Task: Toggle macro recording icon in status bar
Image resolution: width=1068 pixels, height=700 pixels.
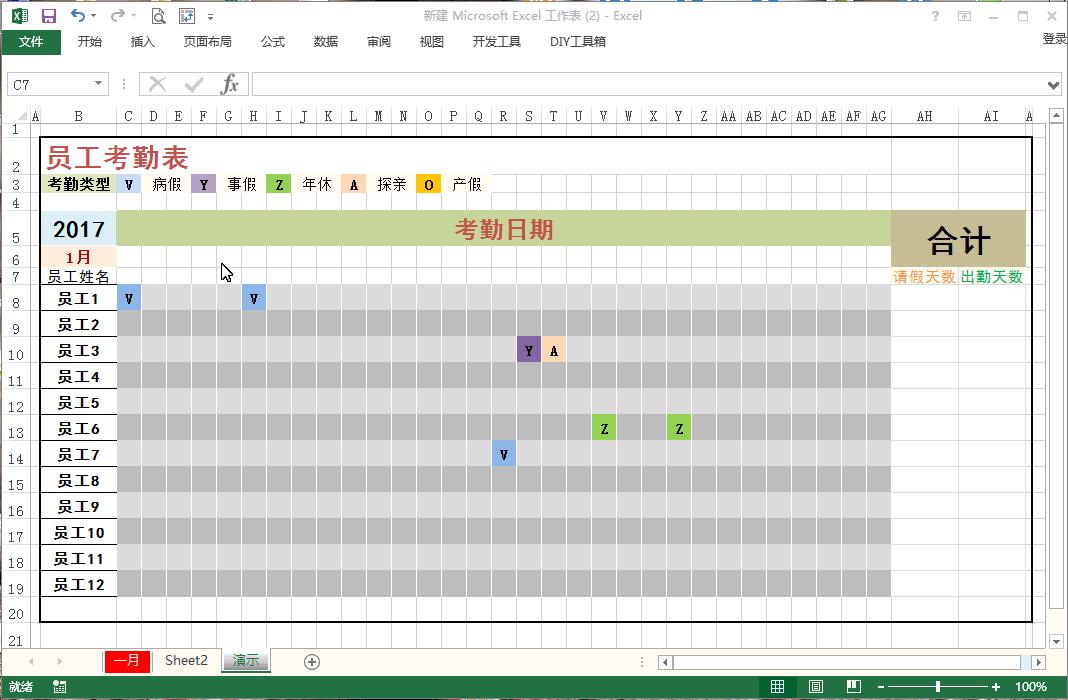Action: coord(57,687)
